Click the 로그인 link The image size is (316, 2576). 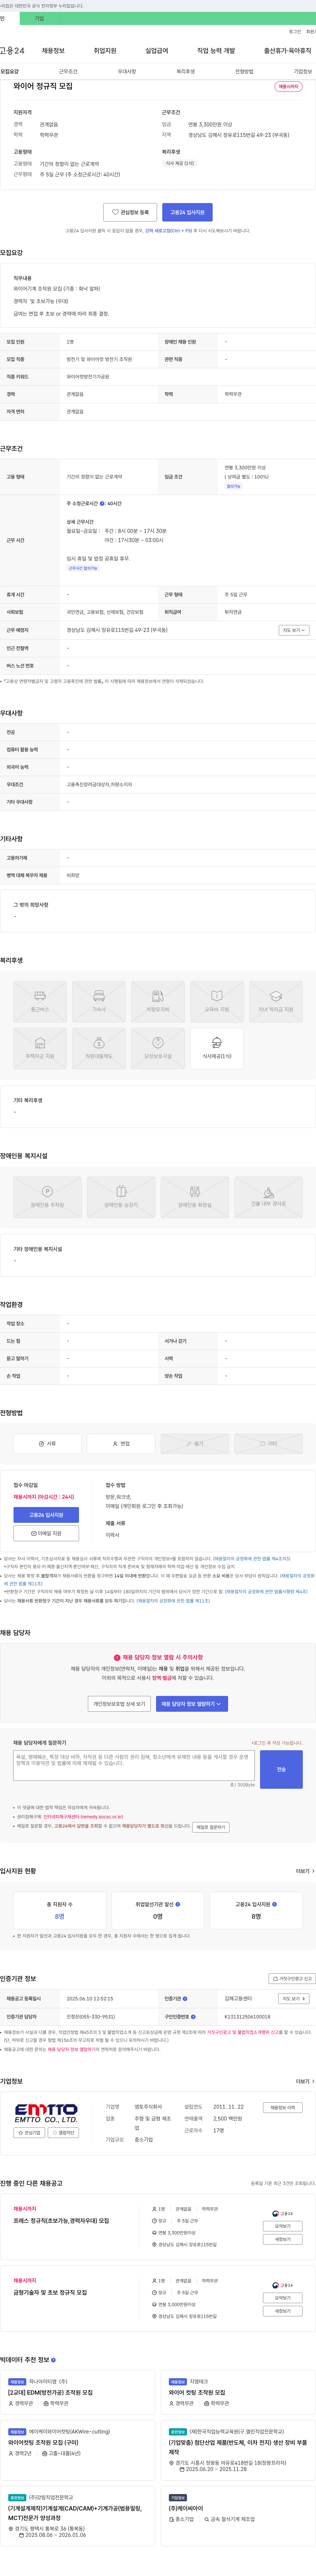coord(295,32)
